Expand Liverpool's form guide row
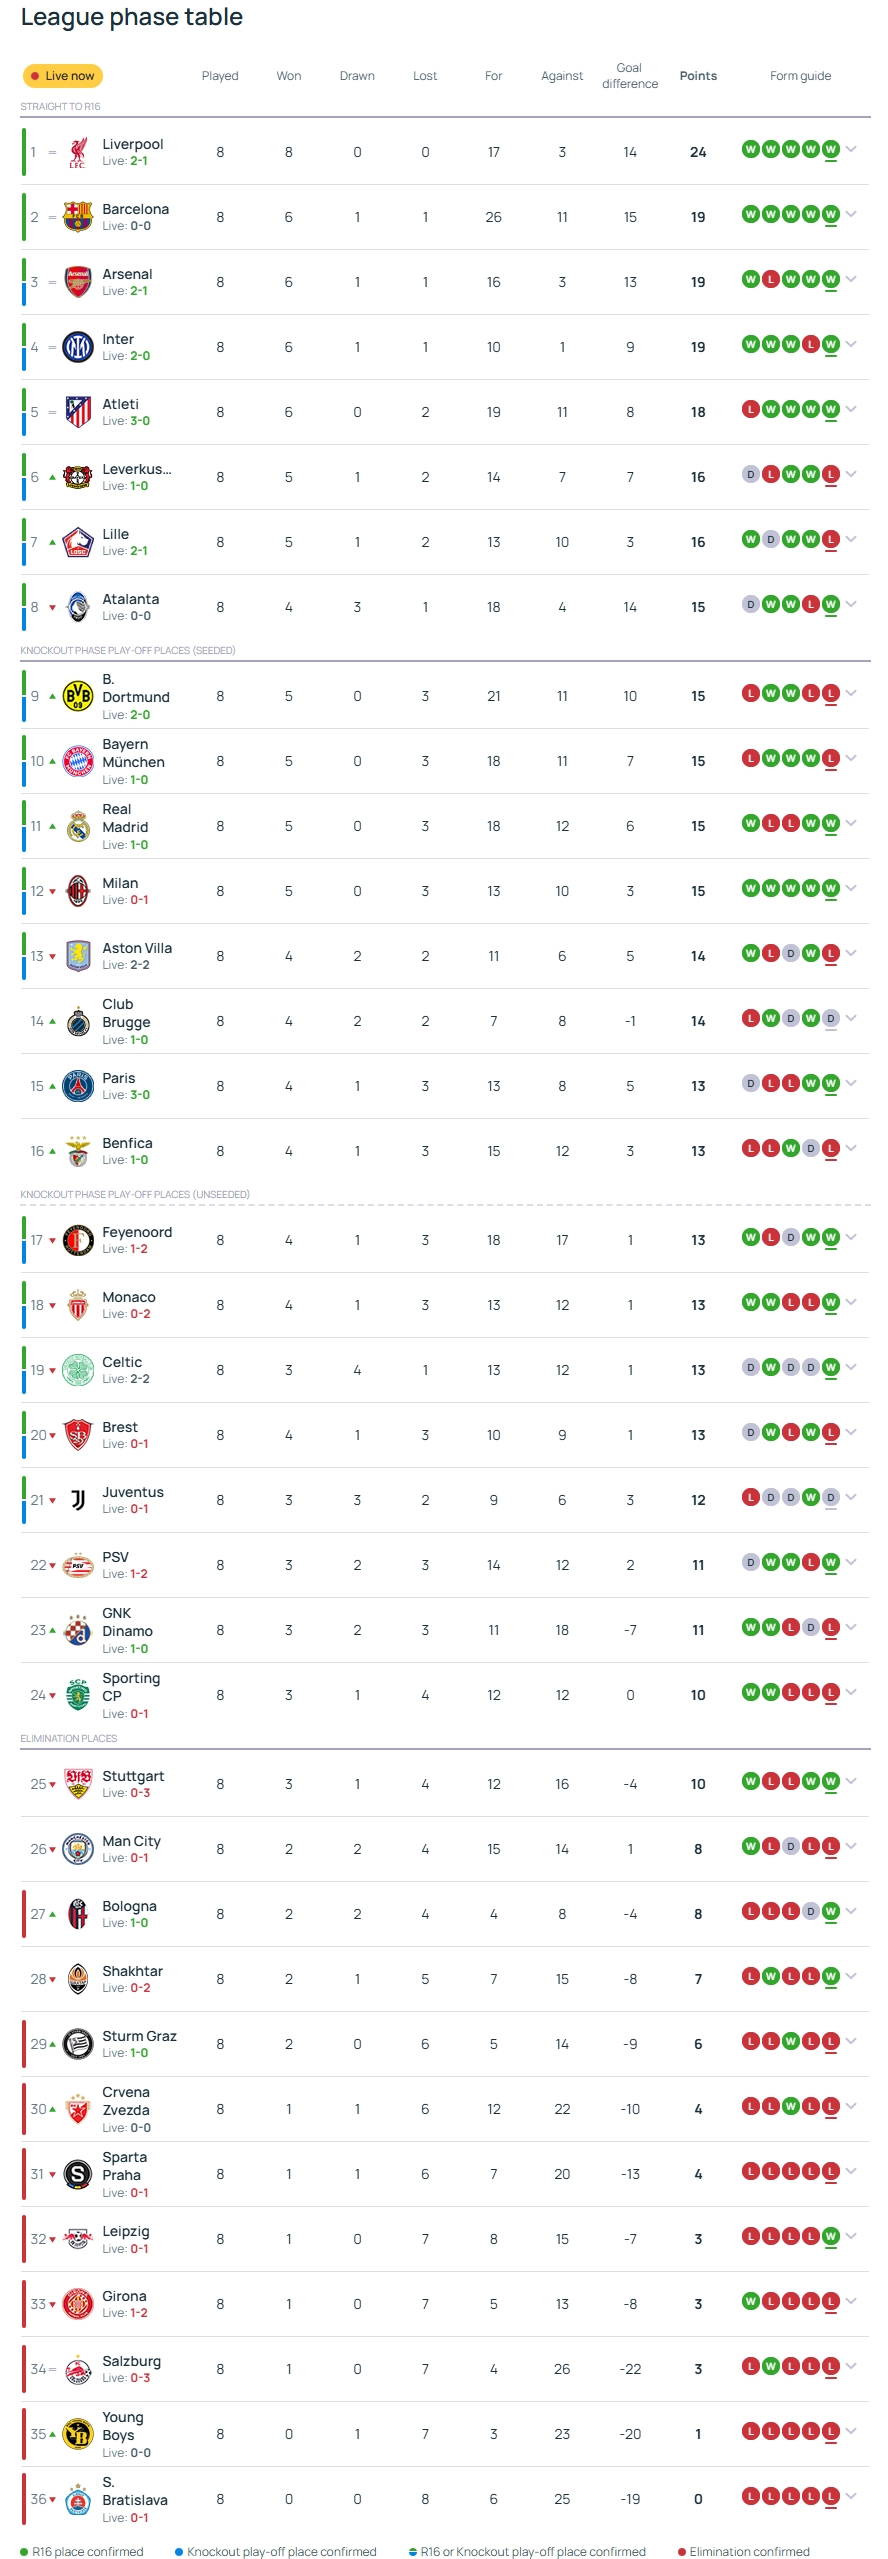This screenshot has height=2559, width=888. [x=851, y=149]
